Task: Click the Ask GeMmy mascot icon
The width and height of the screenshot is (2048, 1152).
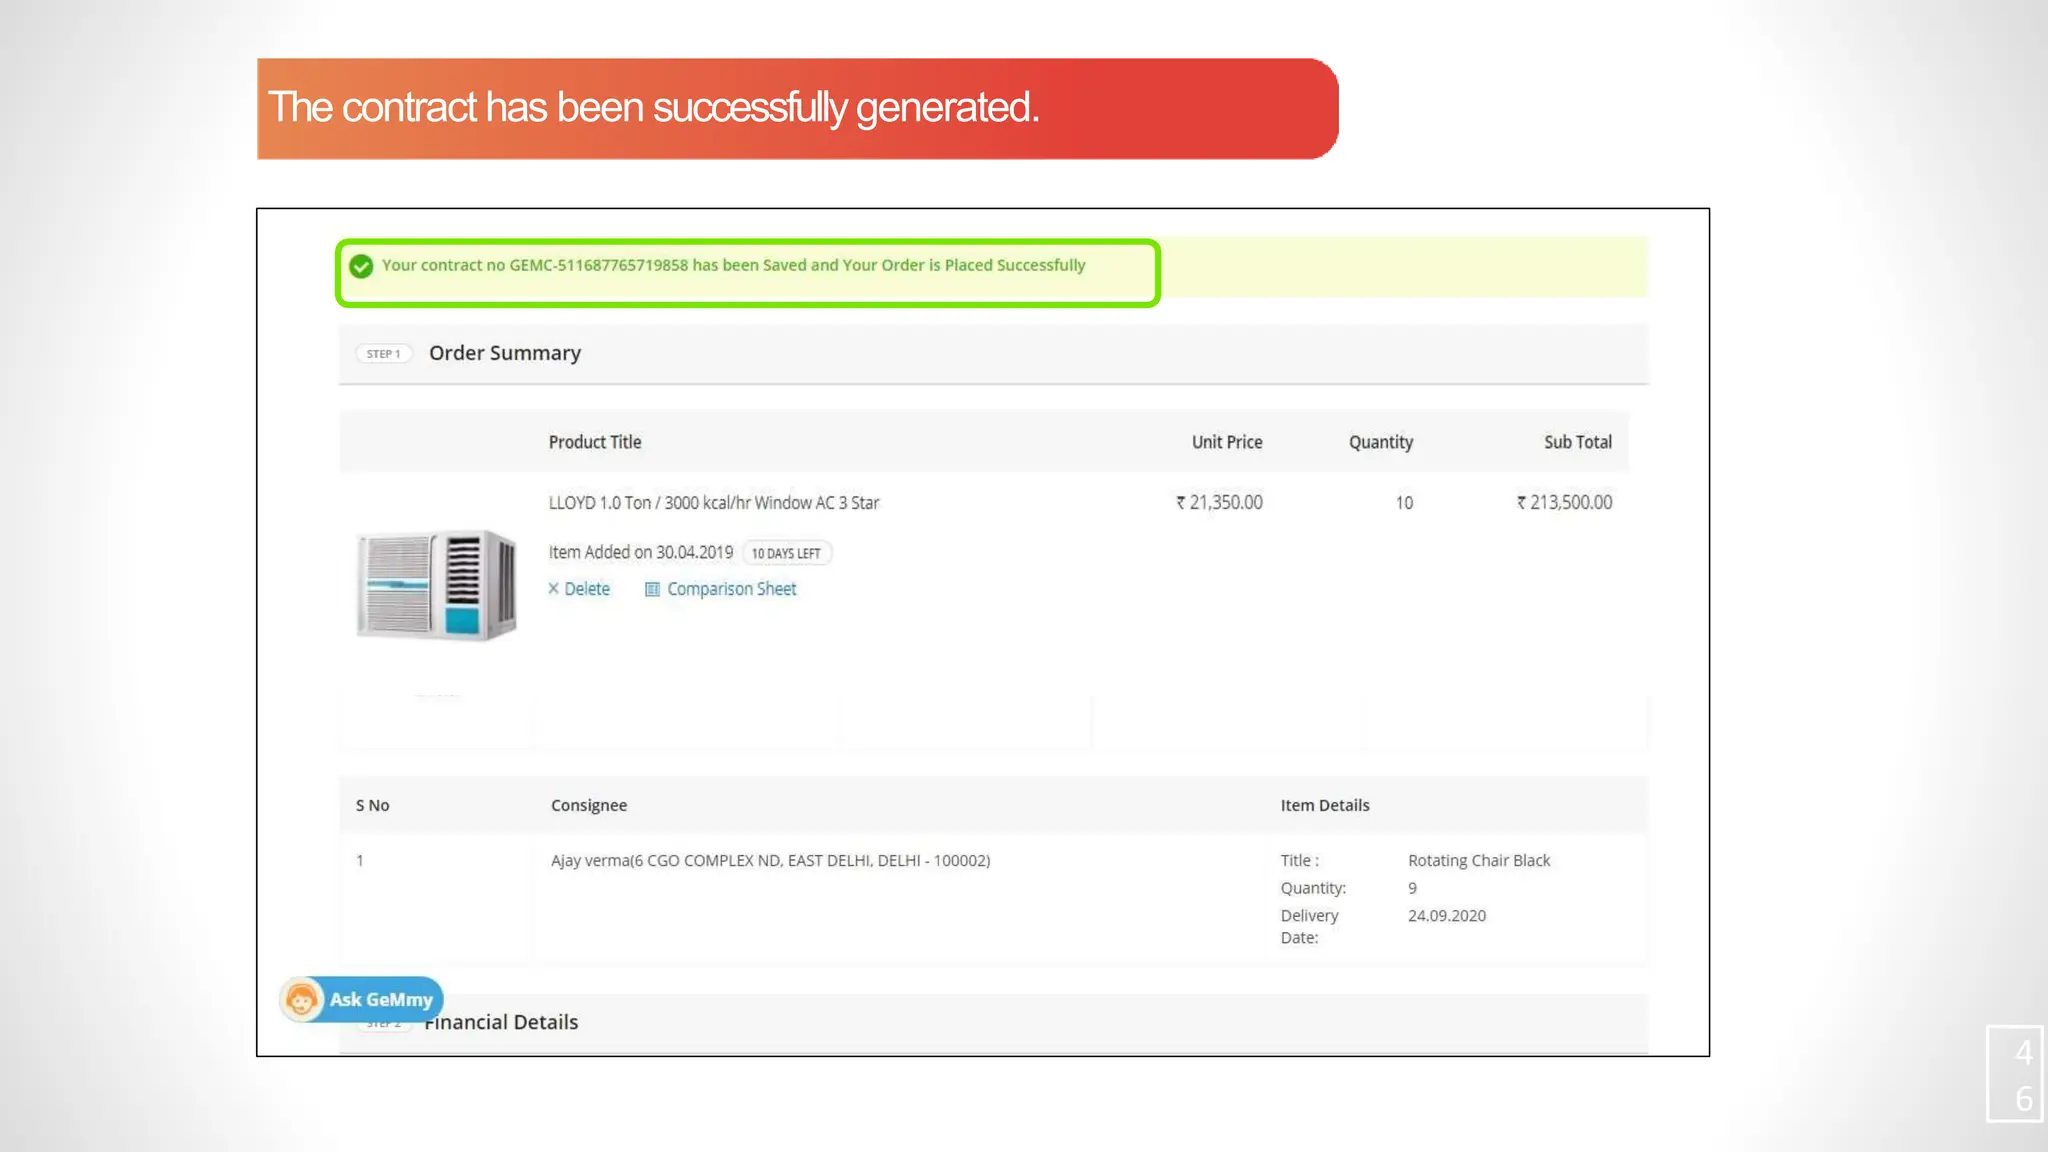Action: (x=301, y=999)
